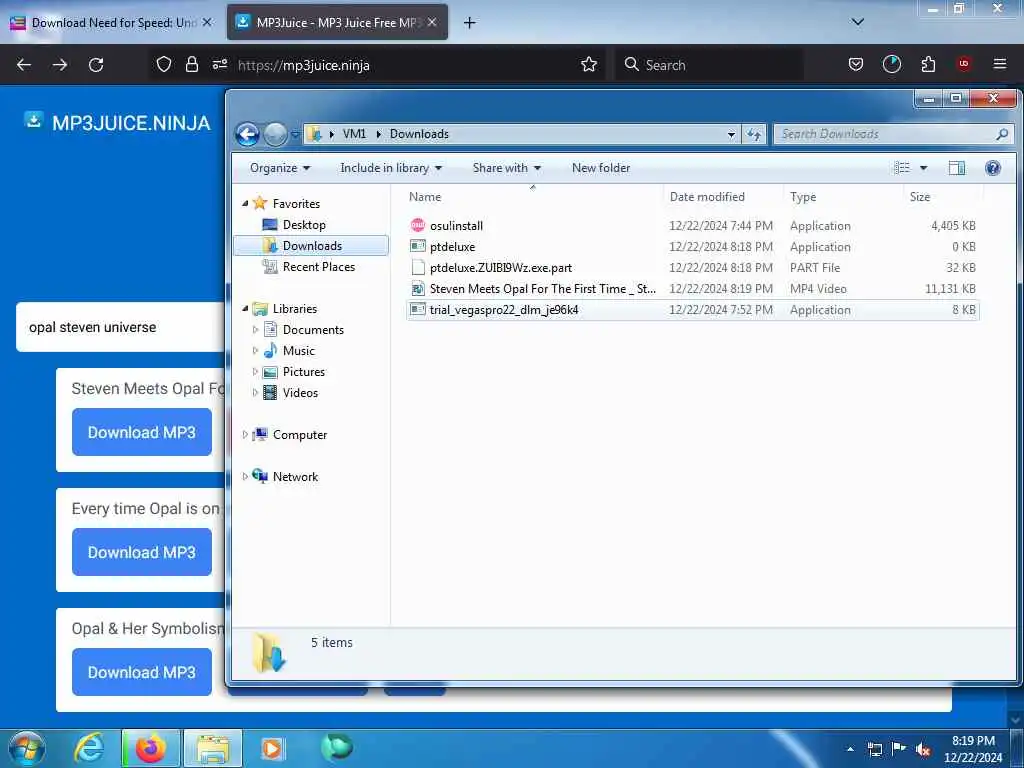This screenshot has width=1024, height=768.
Task: Open the Windows Start orb
Action: tap(27, 748)
